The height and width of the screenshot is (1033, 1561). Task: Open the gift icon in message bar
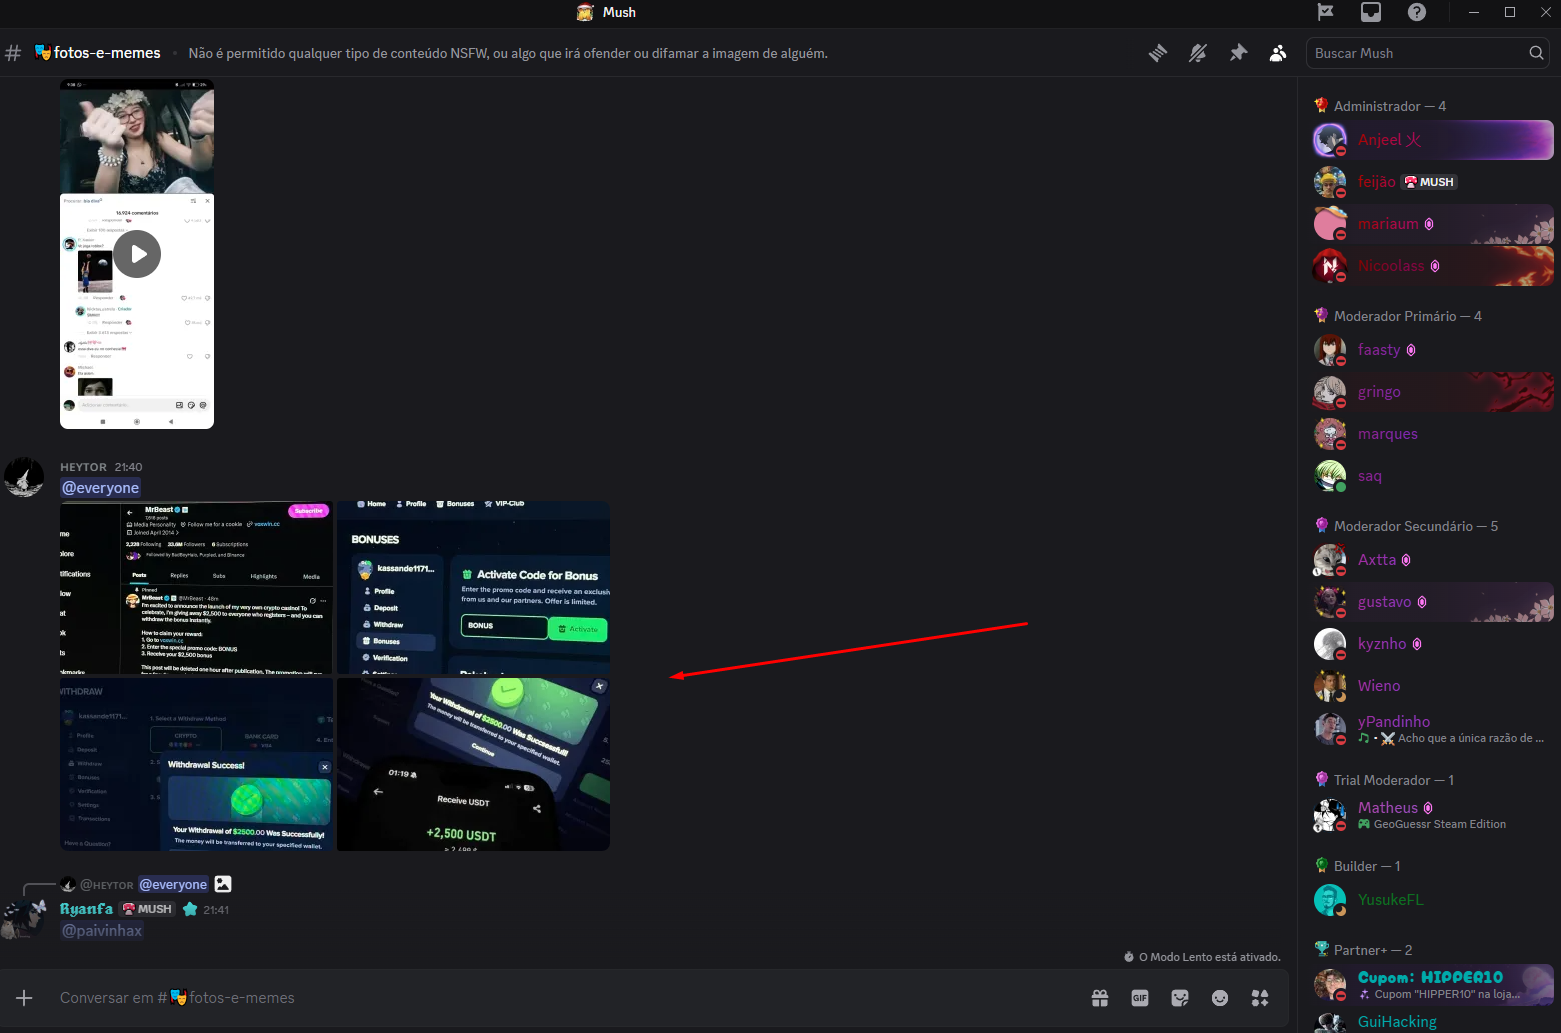(x=1100, y=998)
